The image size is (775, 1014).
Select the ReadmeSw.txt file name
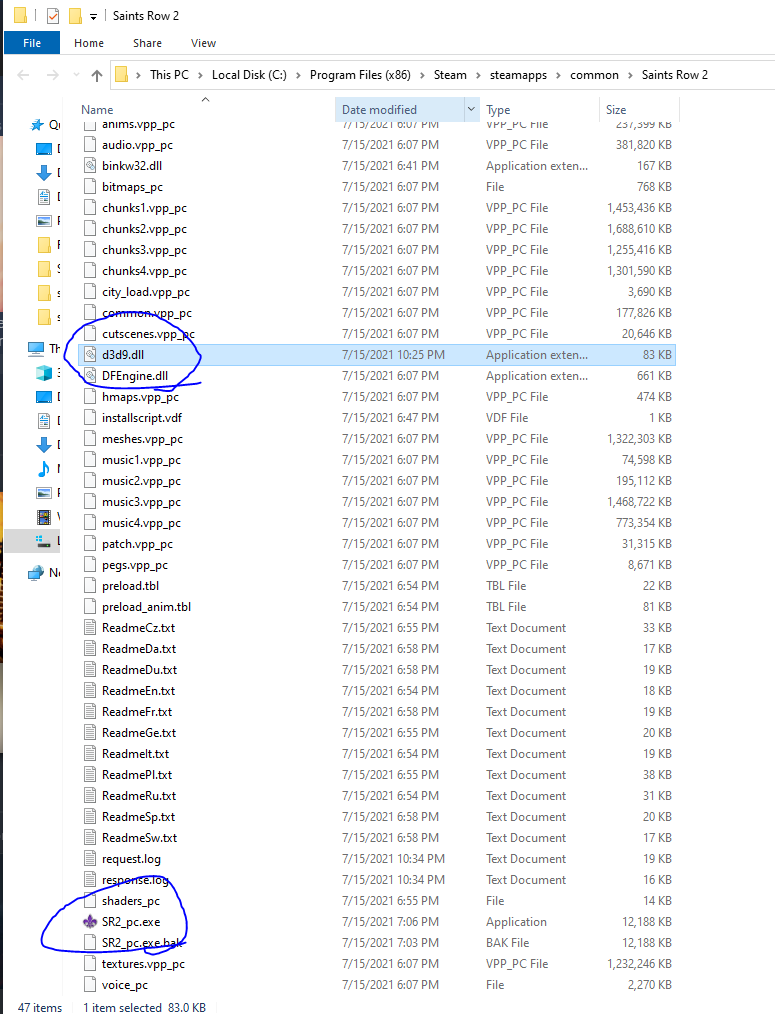(139, 837)
